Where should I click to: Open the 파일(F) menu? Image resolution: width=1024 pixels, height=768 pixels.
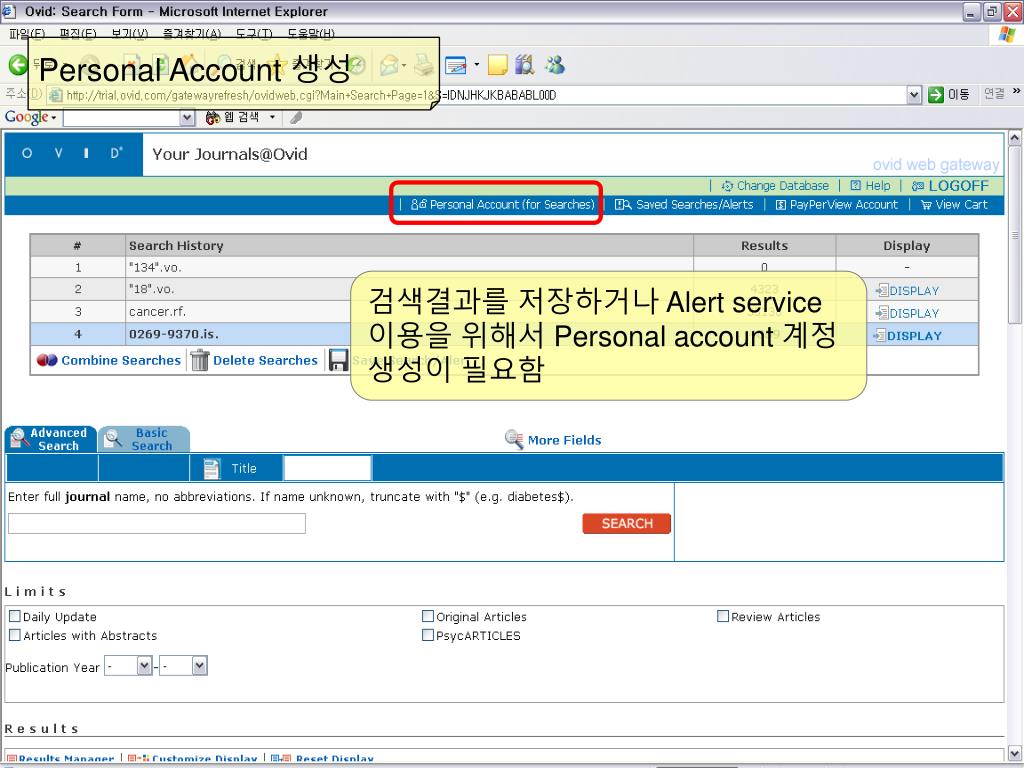tap(27, 34)
